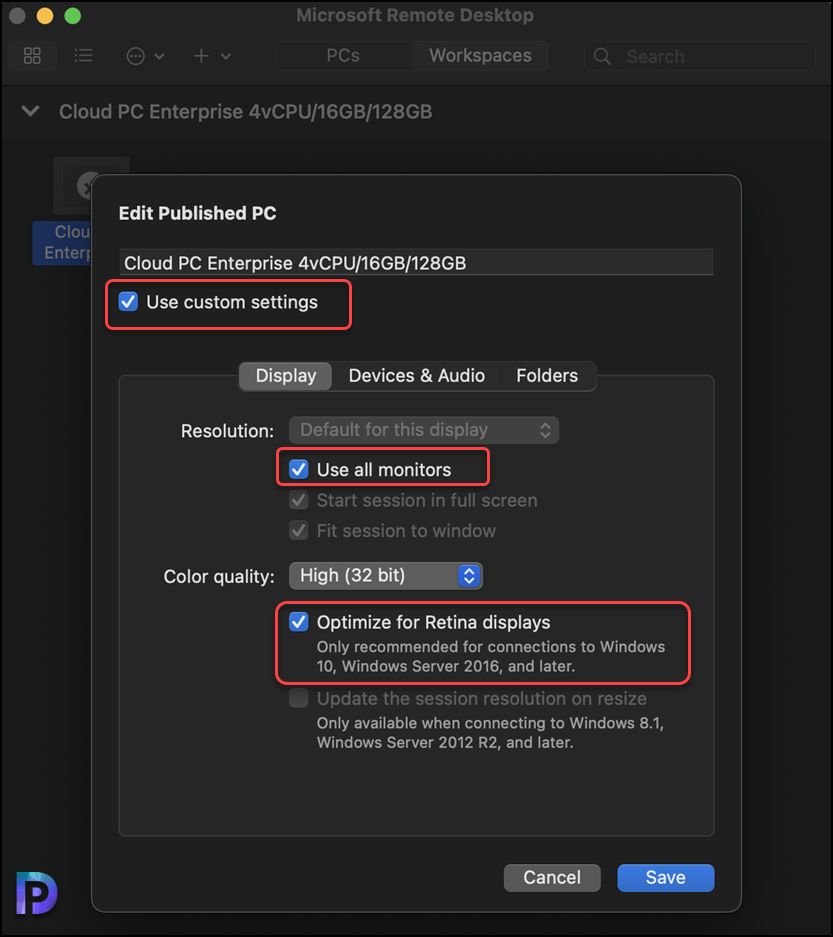
Task: Open the plus Add menu
Action: click(x=212, y=56)
